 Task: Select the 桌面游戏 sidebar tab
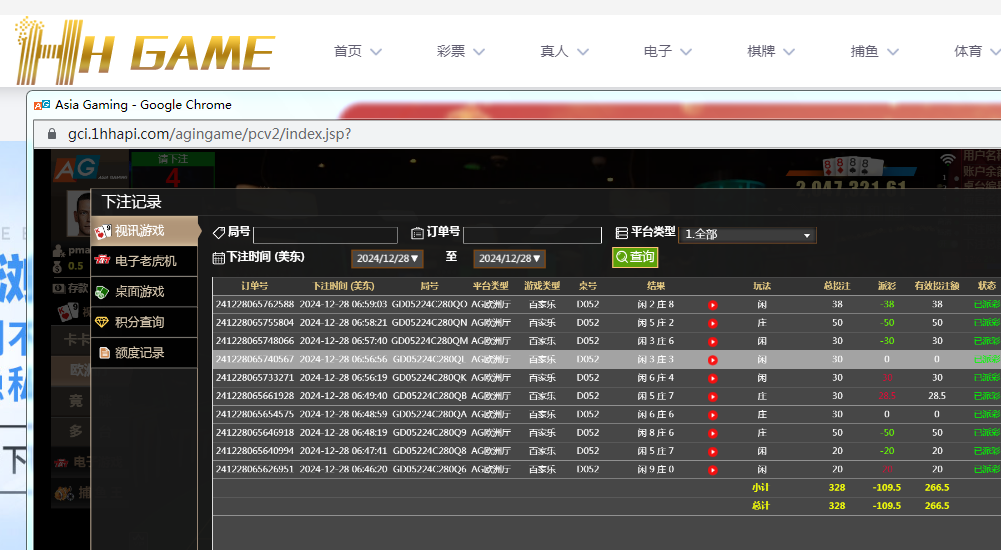click(139, 292)
